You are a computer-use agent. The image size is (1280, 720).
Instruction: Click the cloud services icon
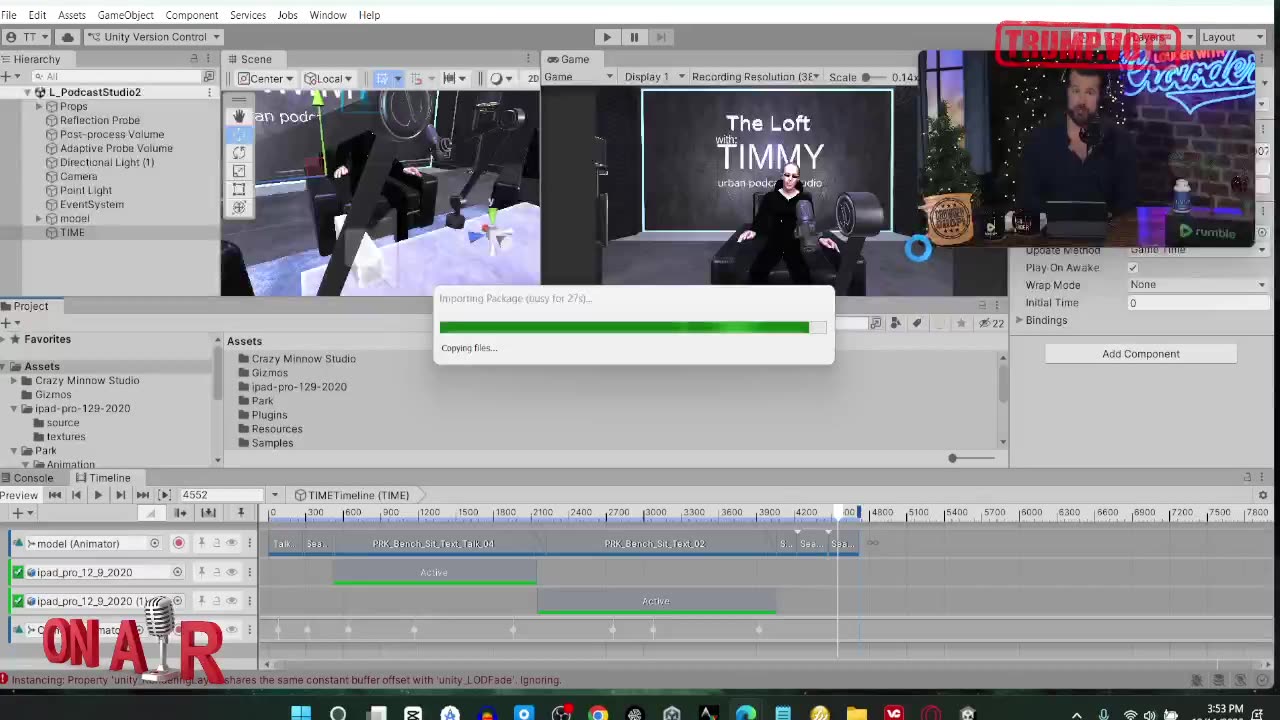pyautogui.click(x=68, y=37)
